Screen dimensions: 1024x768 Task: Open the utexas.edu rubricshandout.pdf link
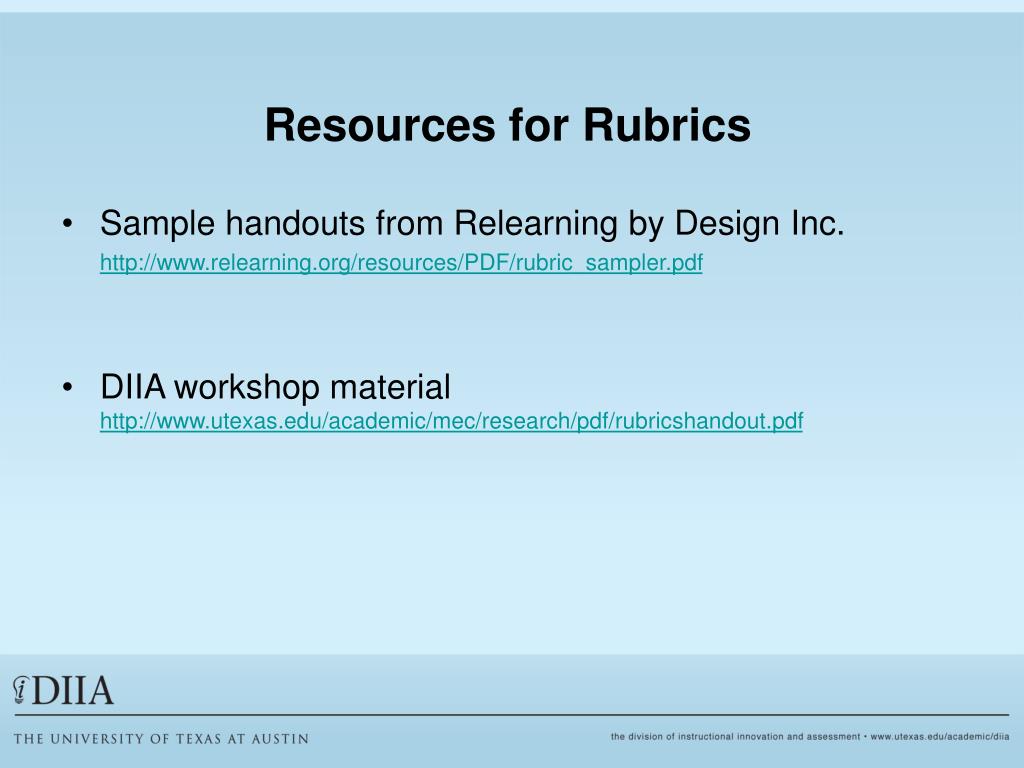(x=451, y=421)
